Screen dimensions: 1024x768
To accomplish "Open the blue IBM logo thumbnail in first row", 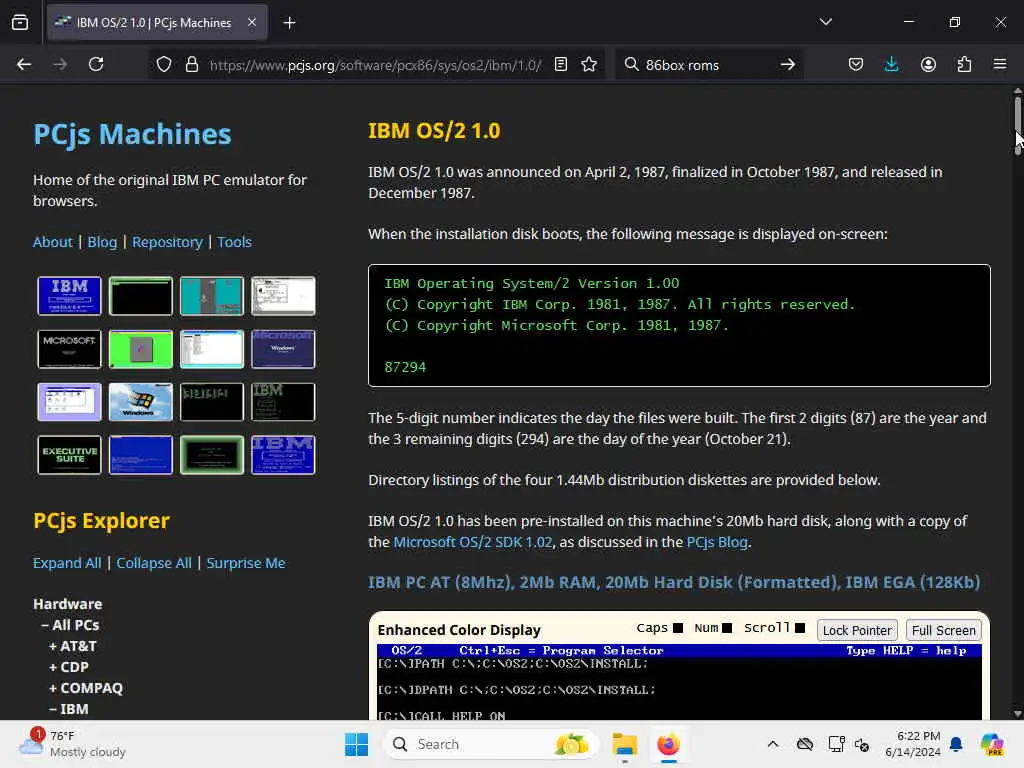I will (x=69, y=296).
